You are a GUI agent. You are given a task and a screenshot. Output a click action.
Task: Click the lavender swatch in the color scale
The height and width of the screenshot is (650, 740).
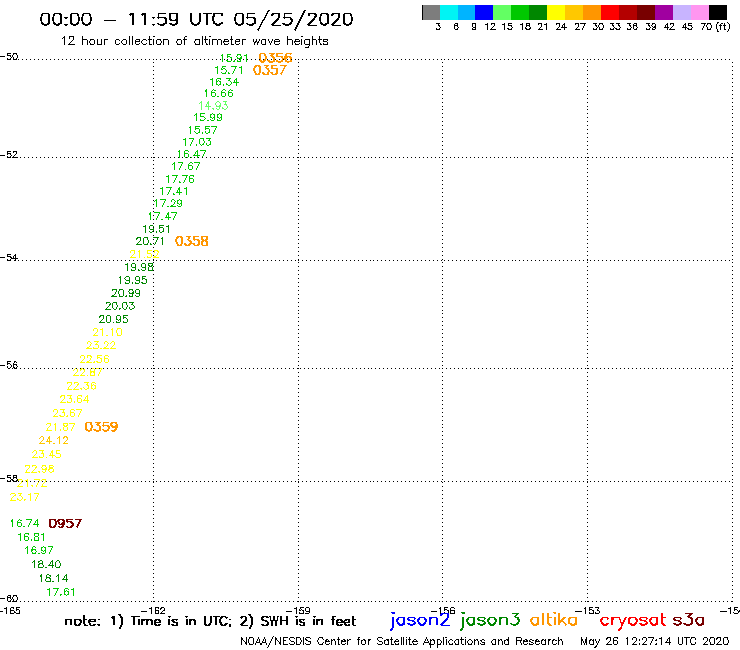[681, 13]
